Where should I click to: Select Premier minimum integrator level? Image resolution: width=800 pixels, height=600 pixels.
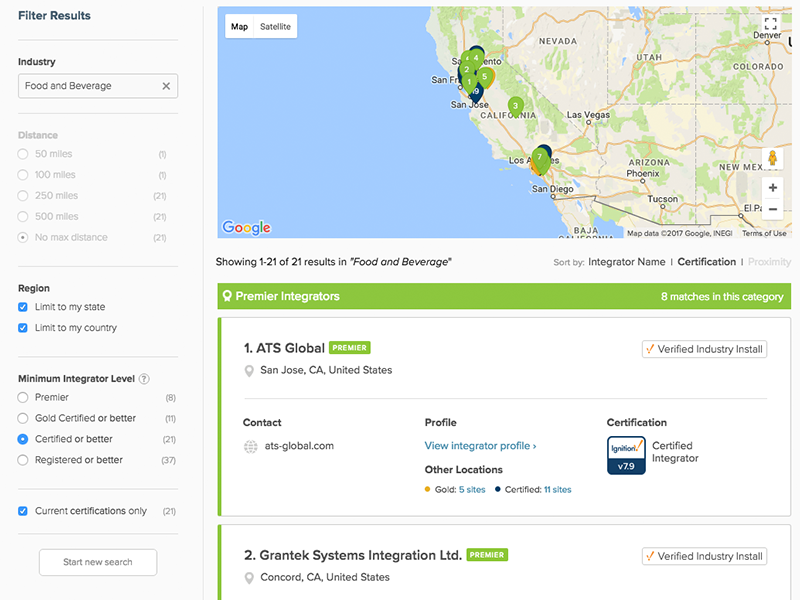[x=22, y=397]
